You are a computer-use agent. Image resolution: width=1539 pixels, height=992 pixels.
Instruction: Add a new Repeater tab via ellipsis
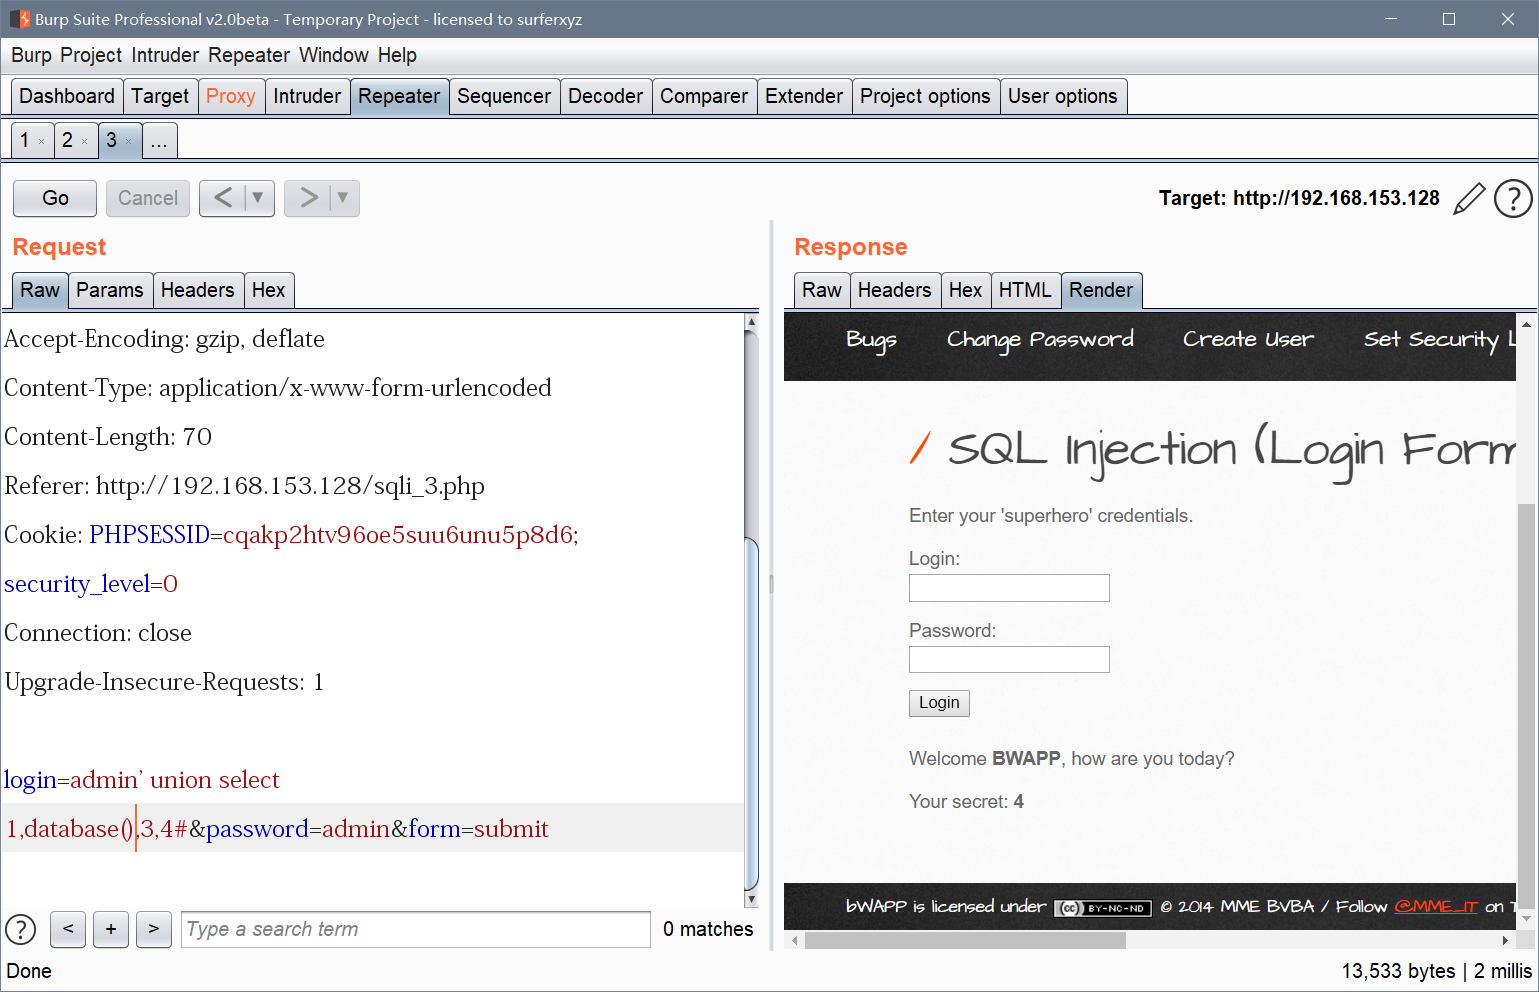click(x=160, y=140)
